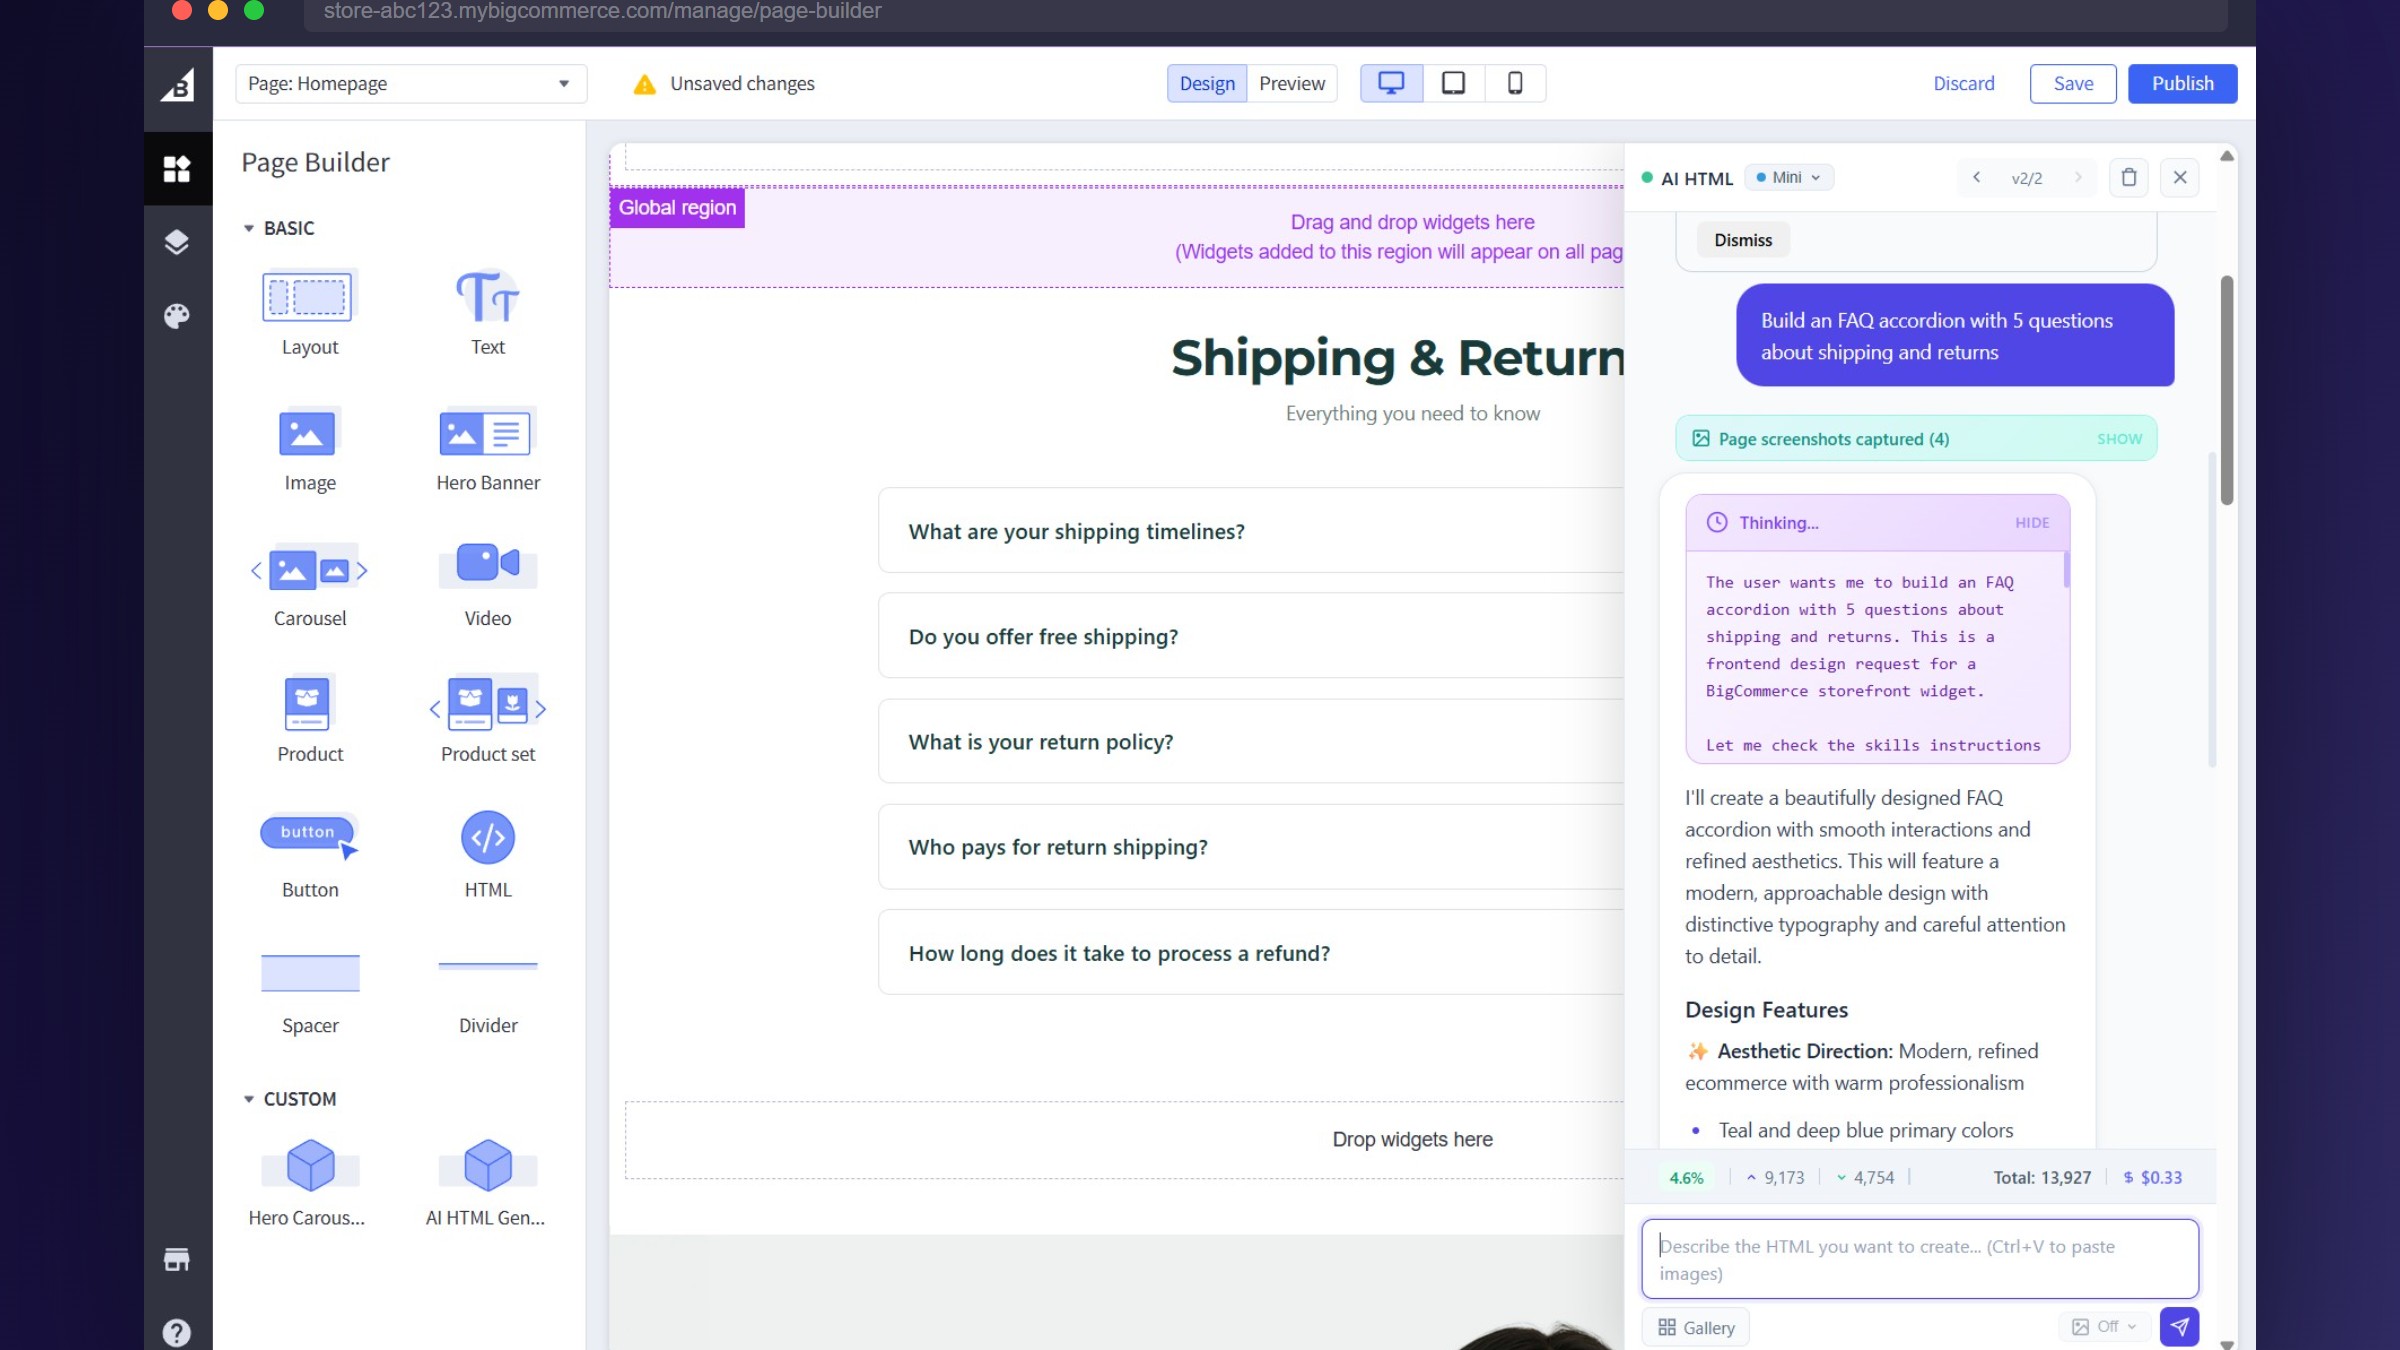Click the storefront icon near the bottom sidebar

pos(178,1259)
